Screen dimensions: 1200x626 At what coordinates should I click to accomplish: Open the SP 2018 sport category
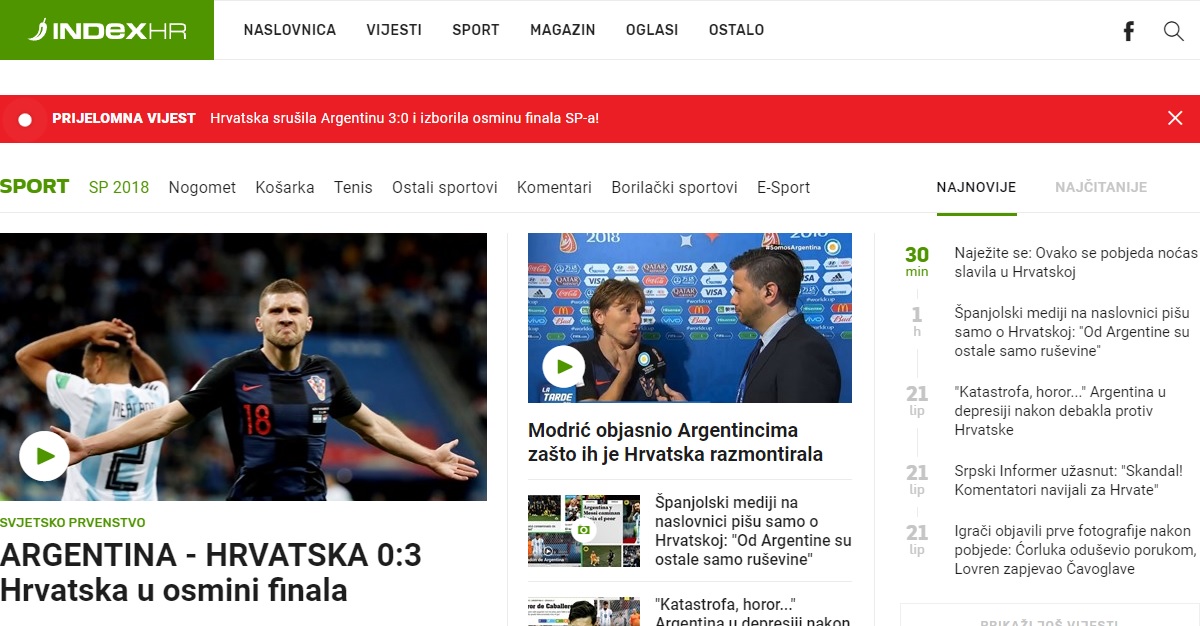[x=118, y=187]
